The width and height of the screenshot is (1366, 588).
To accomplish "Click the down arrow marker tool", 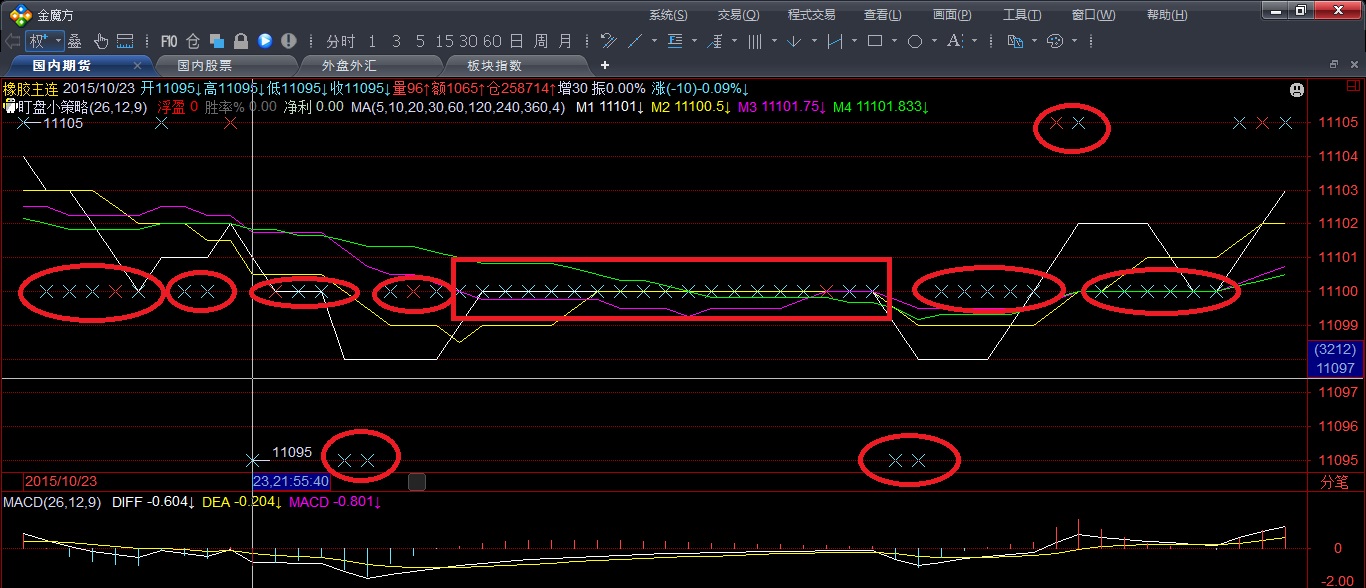I will pyautogui.click(x=793, y=41).
